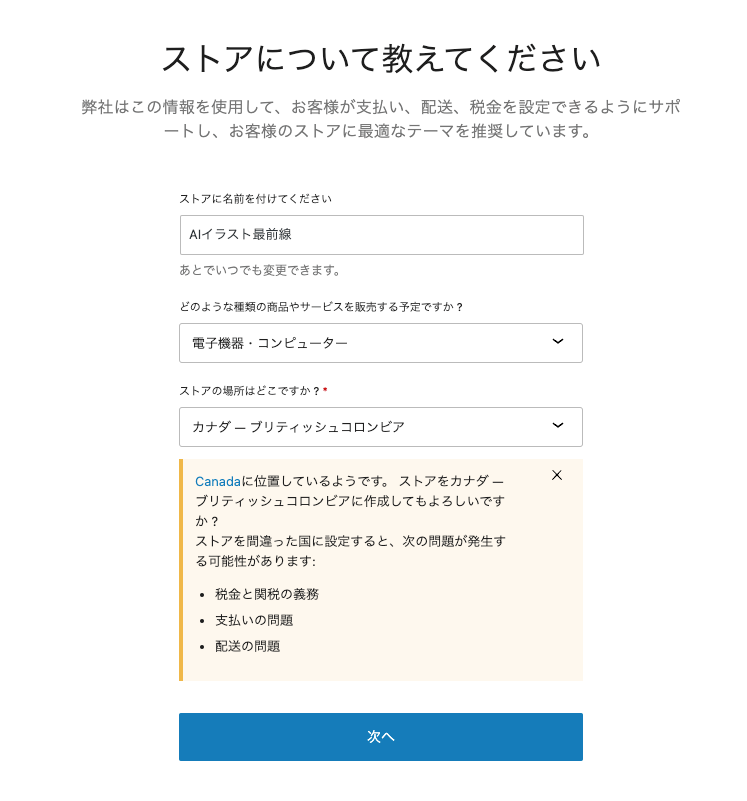Click the chevron arrow on the store location dropdown
Viewport: 747px width, 801px height.
click(558, 426)
